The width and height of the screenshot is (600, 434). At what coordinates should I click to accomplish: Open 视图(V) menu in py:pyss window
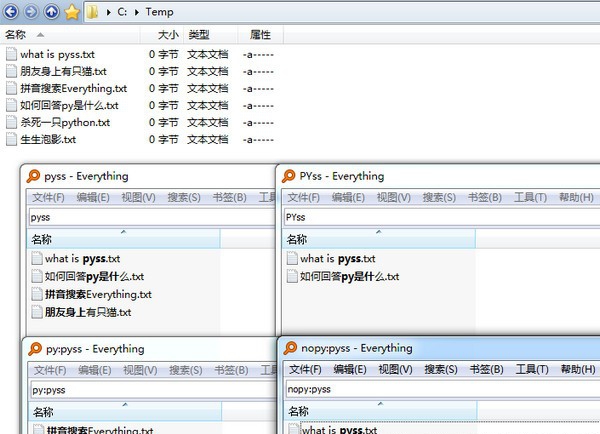click(x=140, y=370)
